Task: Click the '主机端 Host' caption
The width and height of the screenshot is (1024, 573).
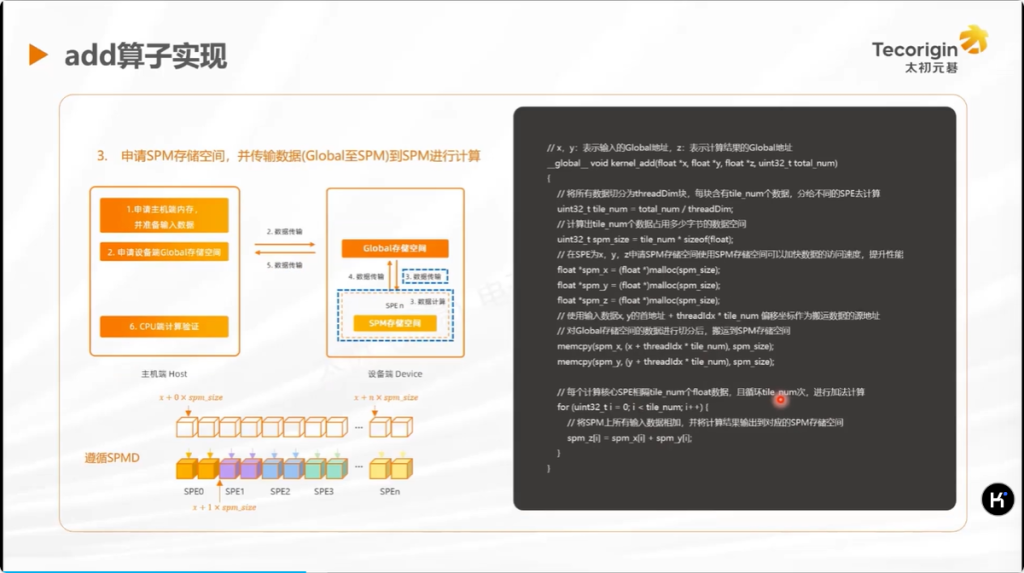Action: click(x=164, y=374)
